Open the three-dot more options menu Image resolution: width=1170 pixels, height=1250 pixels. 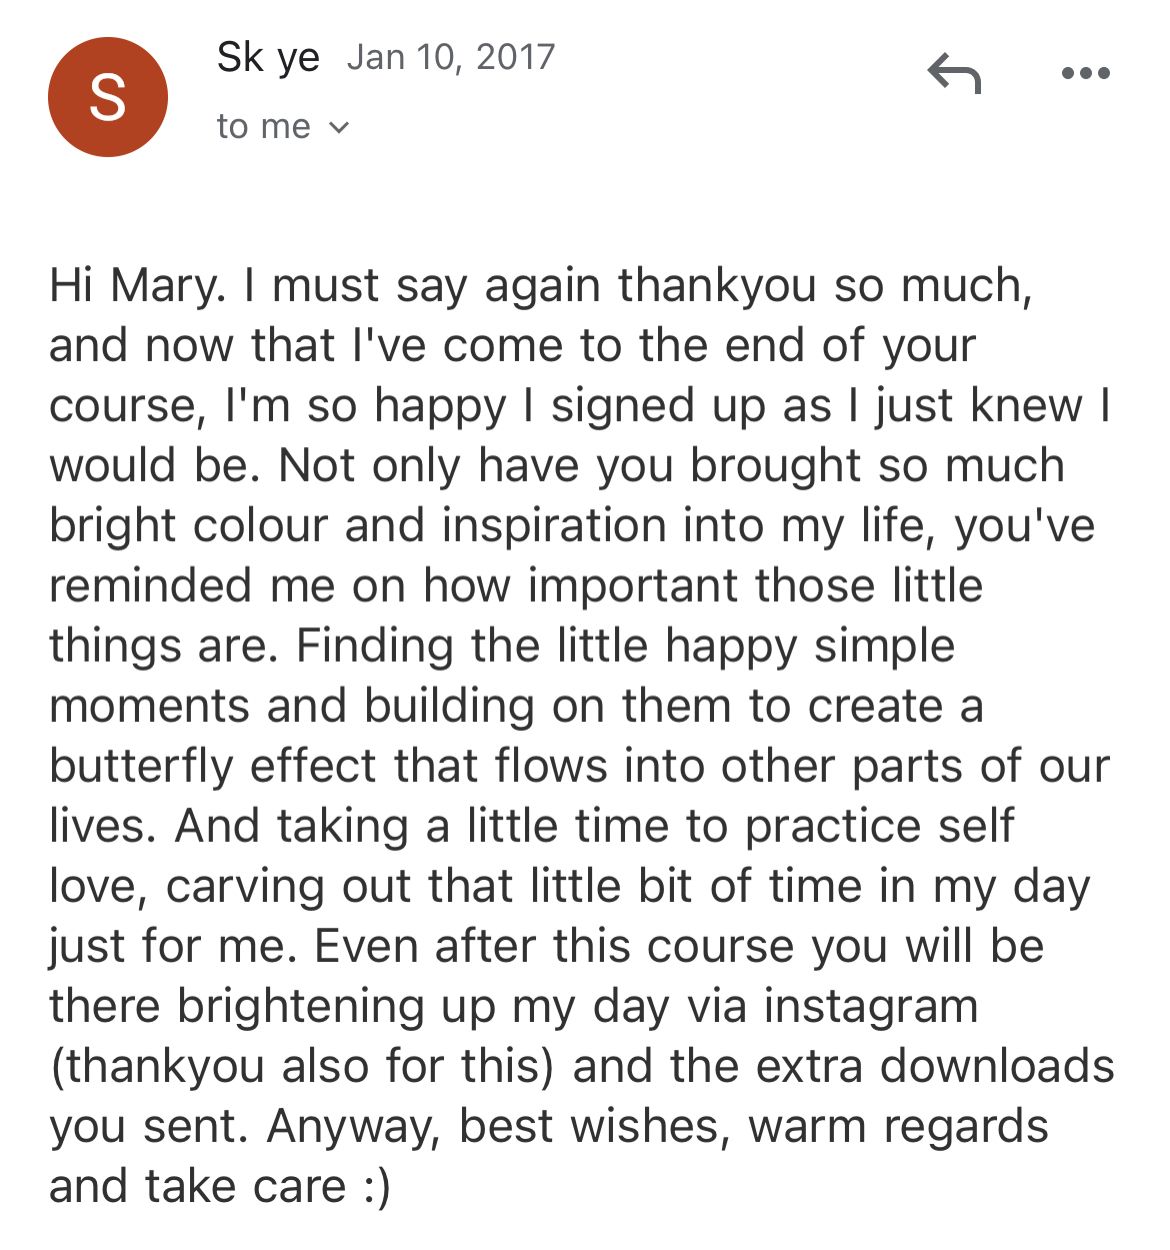(1085, 74)
